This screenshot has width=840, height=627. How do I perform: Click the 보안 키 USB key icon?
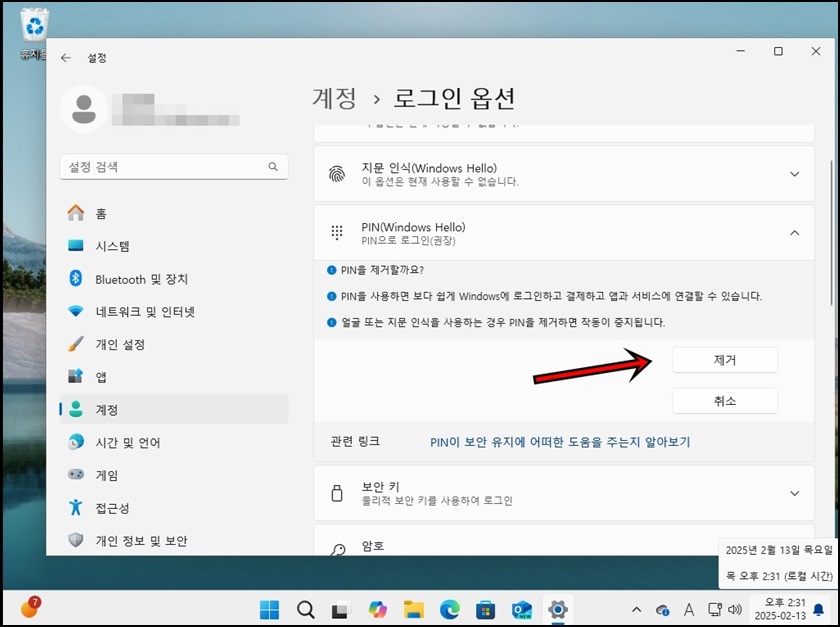(x=336, y=493)
